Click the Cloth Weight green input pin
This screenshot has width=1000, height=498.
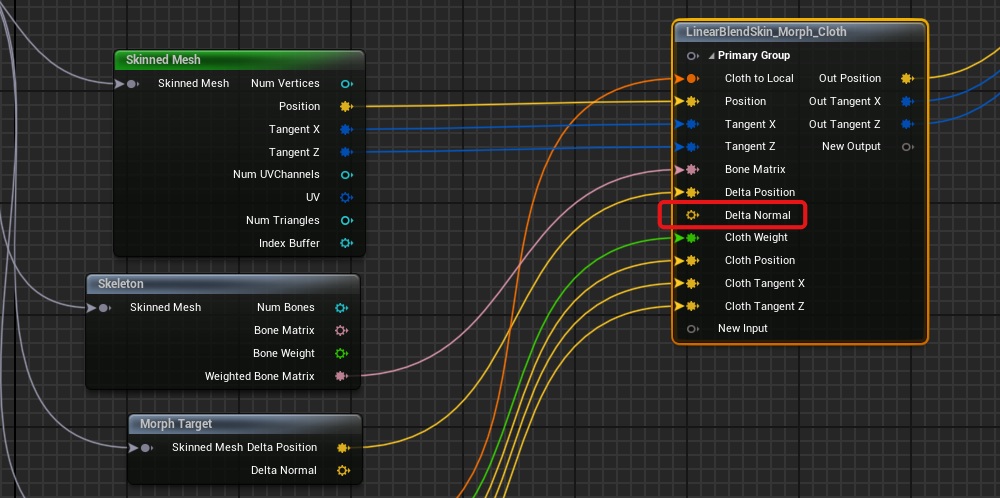691,238
